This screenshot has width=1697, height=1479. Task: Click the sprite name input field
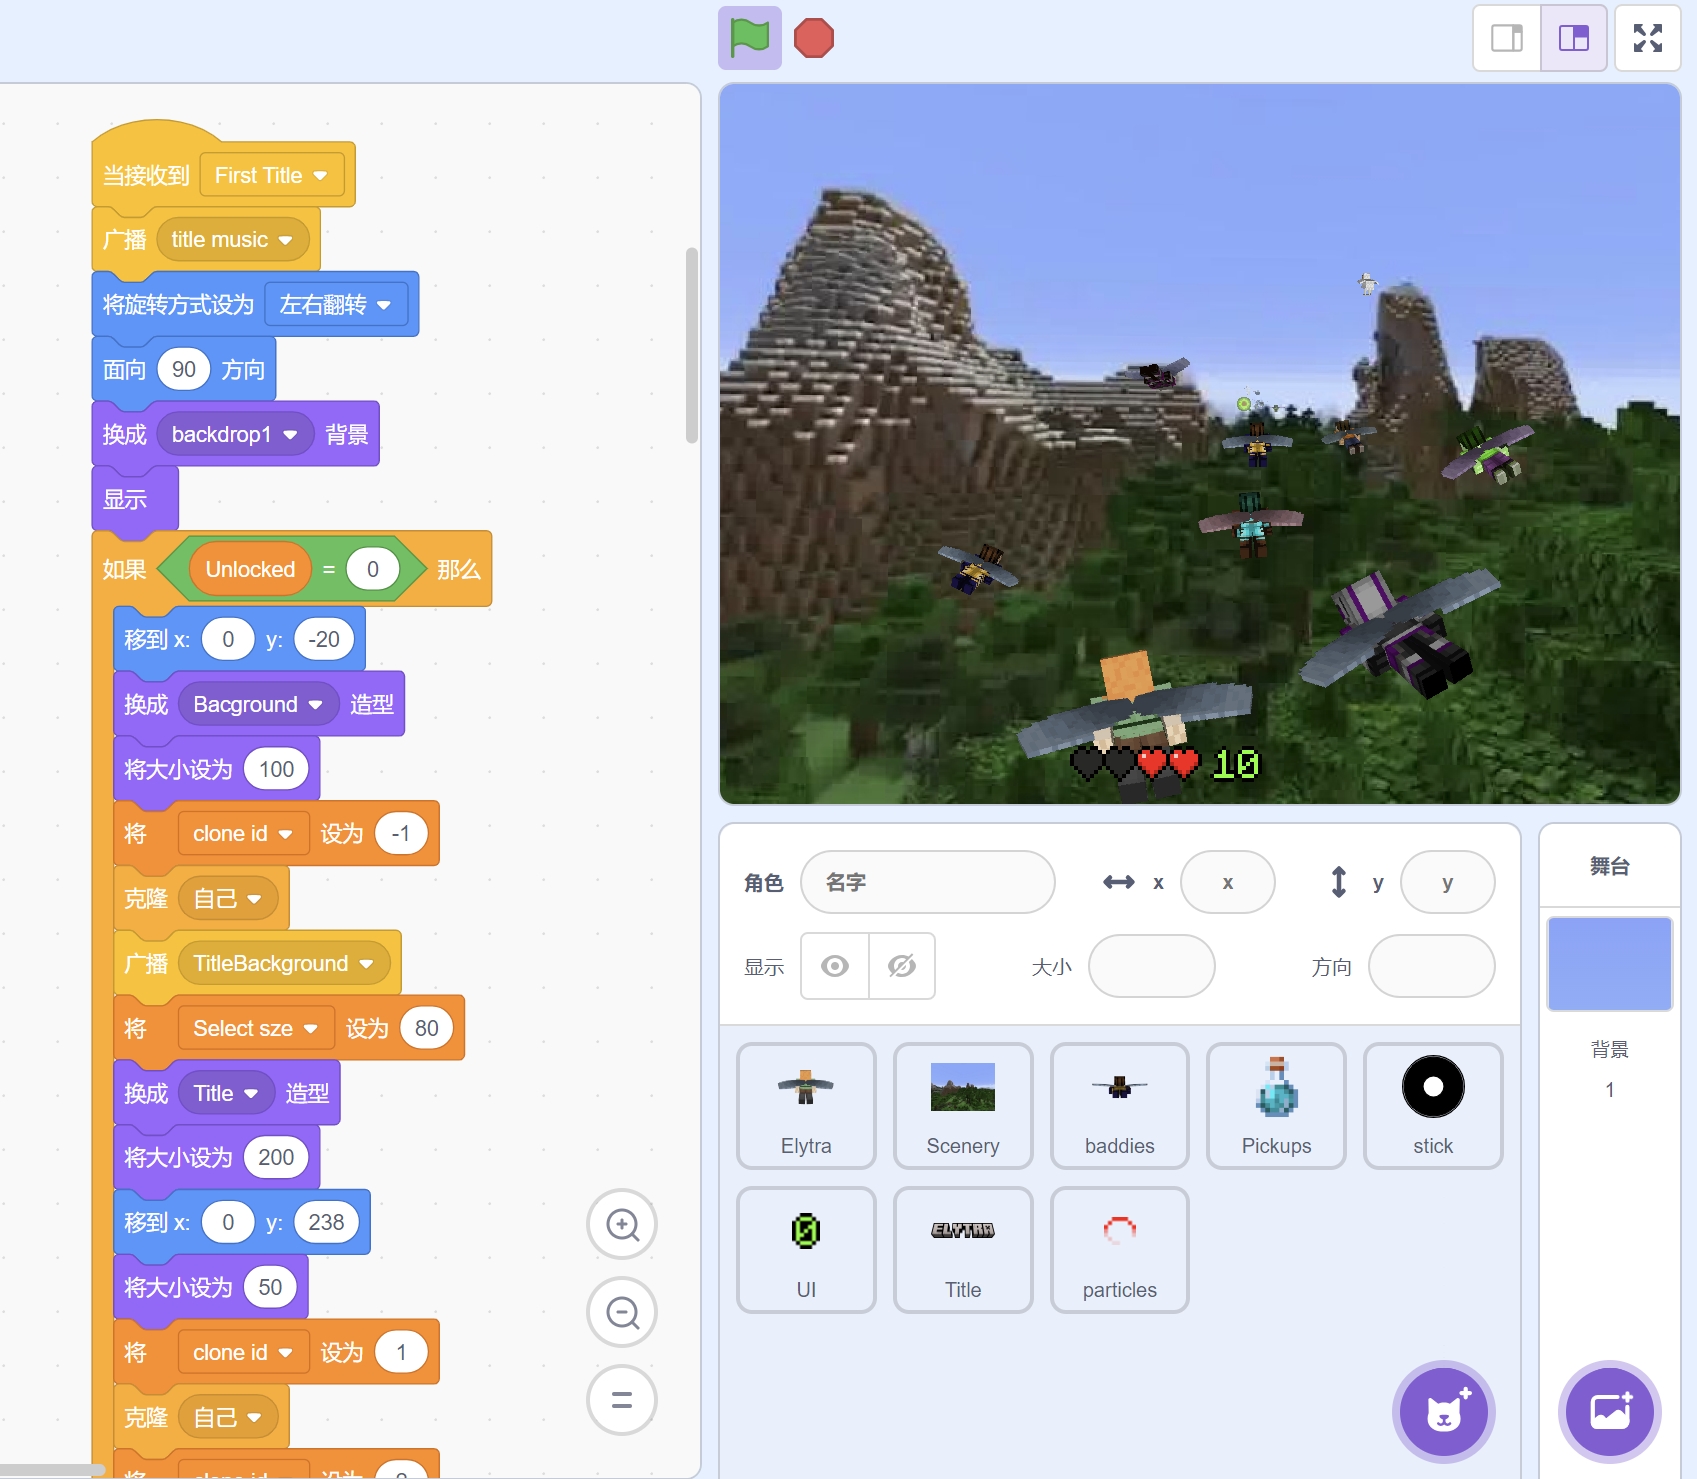927,882
